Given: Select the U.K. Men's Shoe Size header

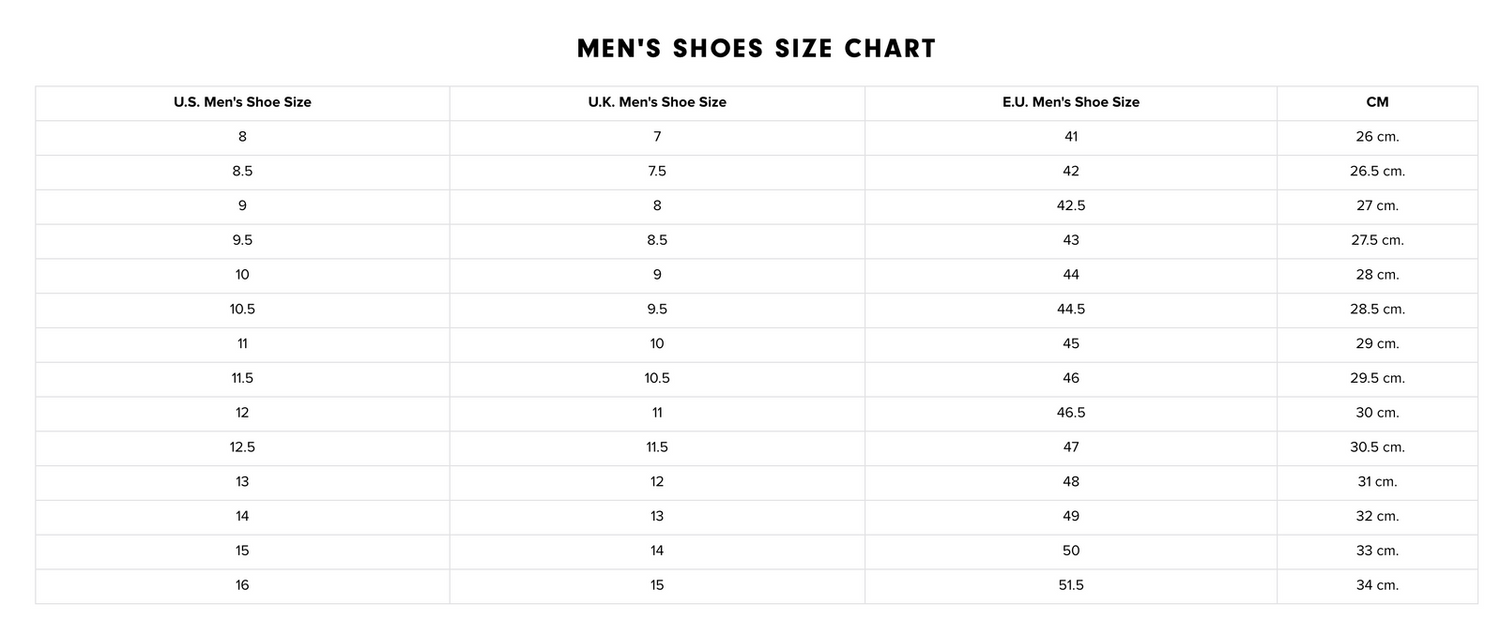Looking at the screenshot, I should tap(657, 102).
